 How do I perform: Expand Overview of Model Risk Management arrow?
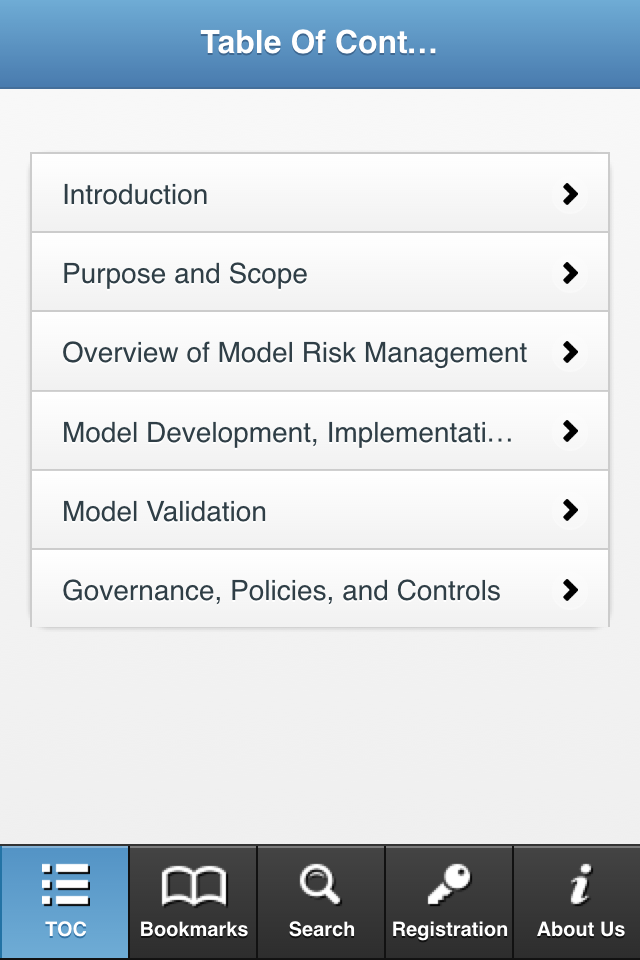click(570, 352)
